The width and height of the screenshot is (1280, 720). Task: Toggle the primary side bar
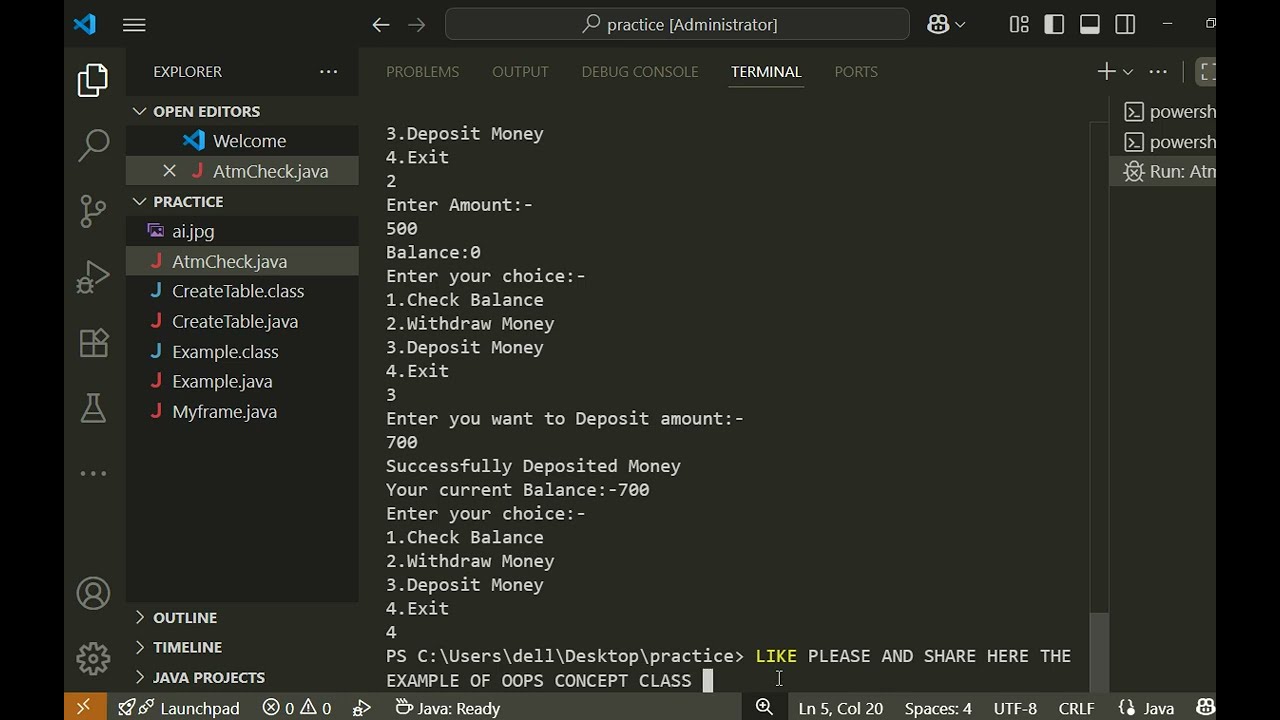1054,25
